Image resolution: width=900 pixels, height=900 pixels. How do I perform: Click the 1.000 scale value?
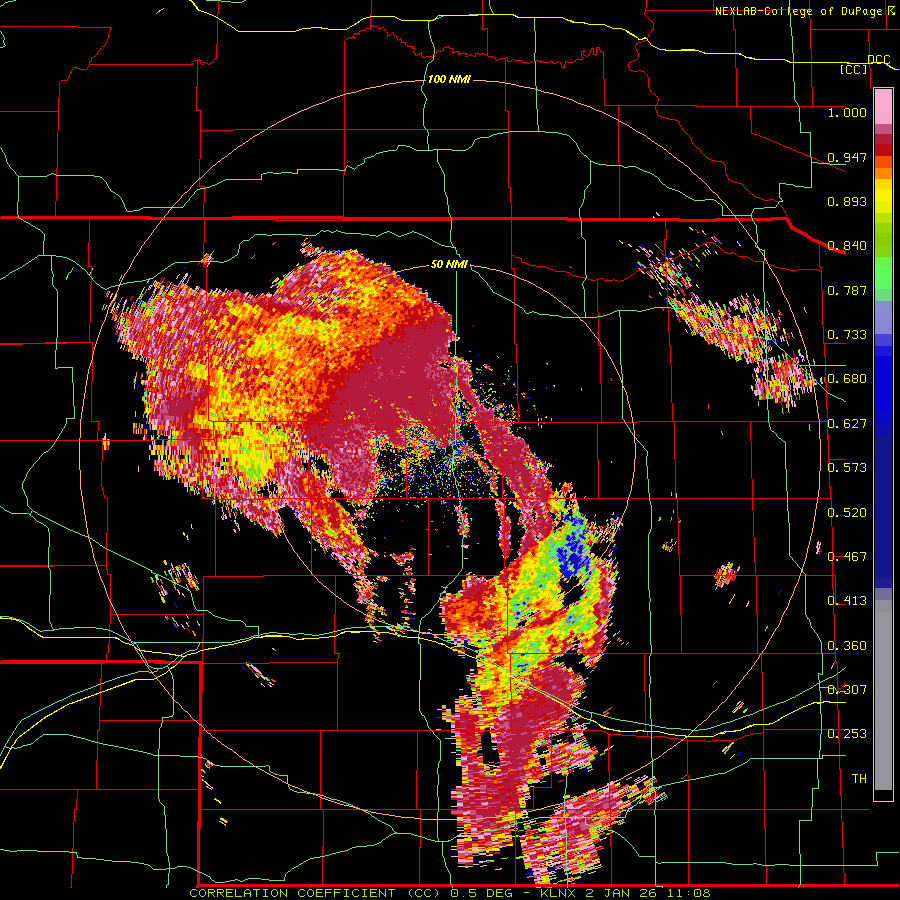(x=847, y=112)
